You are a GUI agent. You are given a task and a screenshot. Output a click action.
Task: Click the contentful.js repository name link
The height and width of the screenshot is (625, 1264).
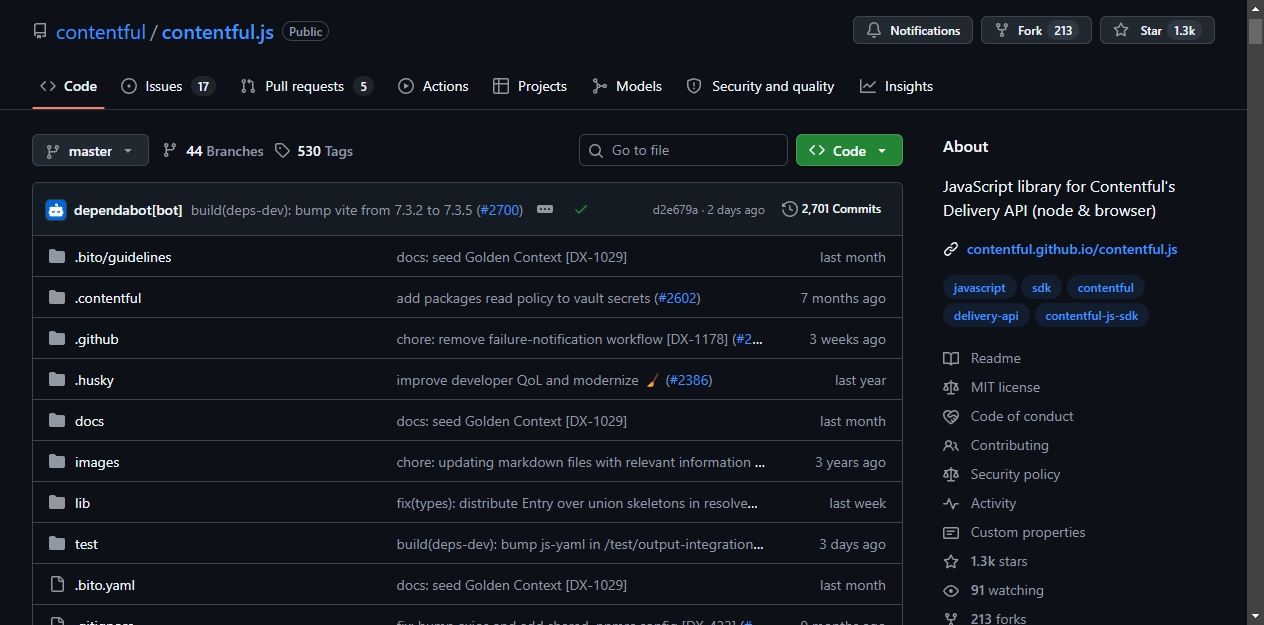tap(218, 31)
